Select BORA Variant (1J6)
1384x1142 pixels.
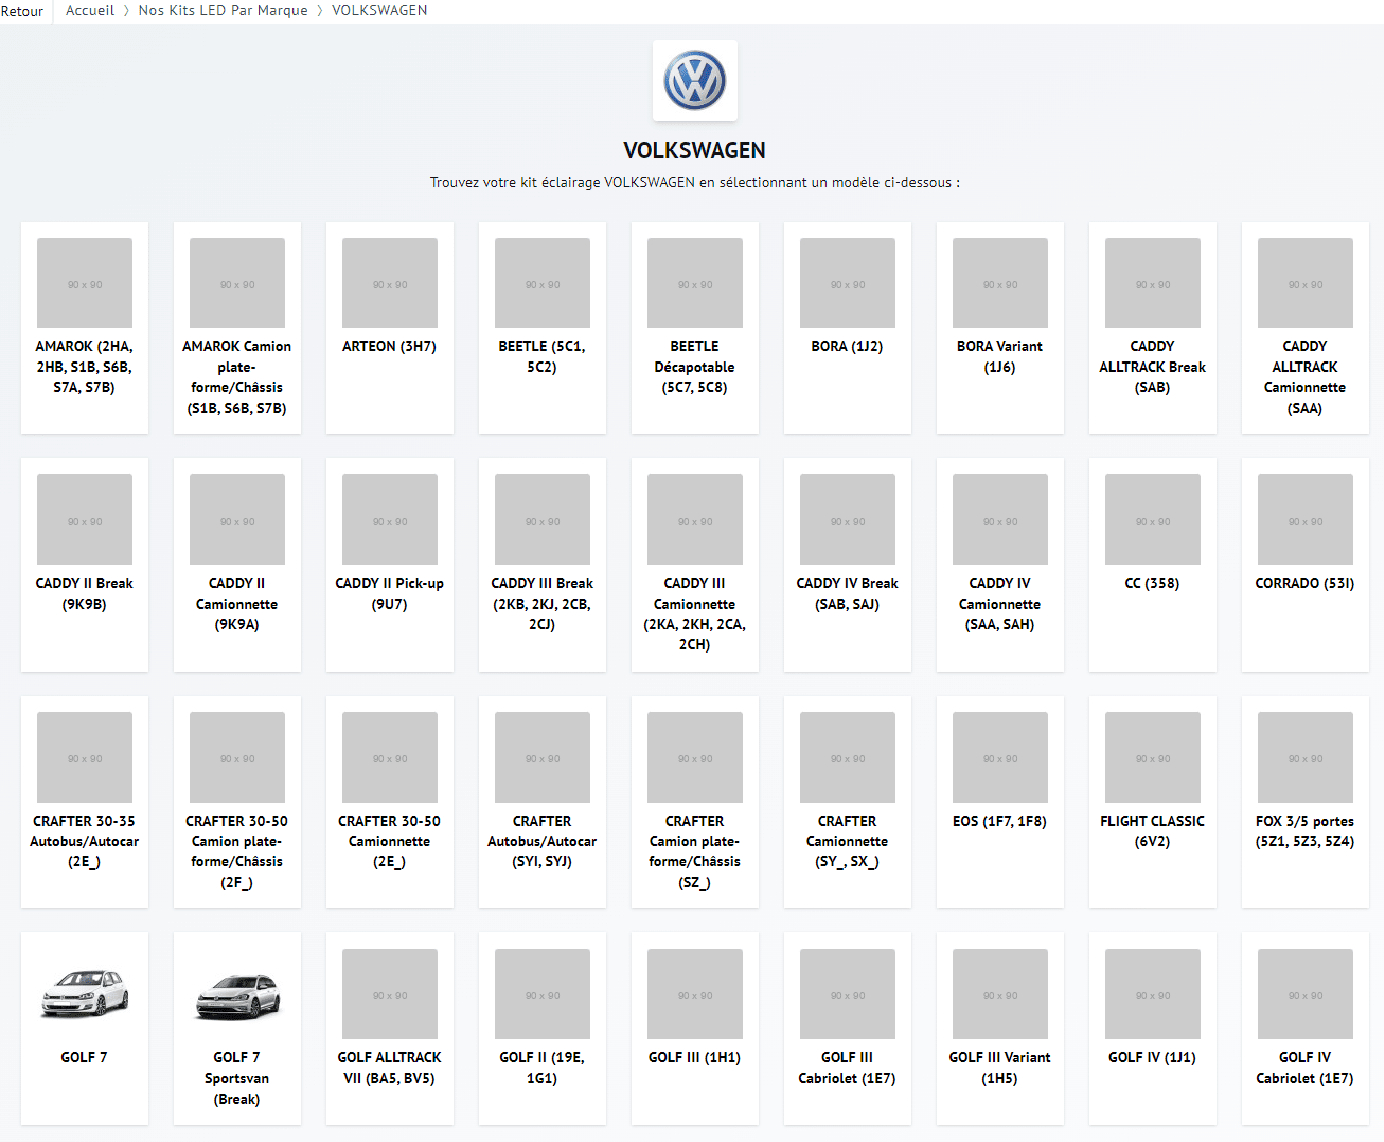click(x=1000, y=328)
